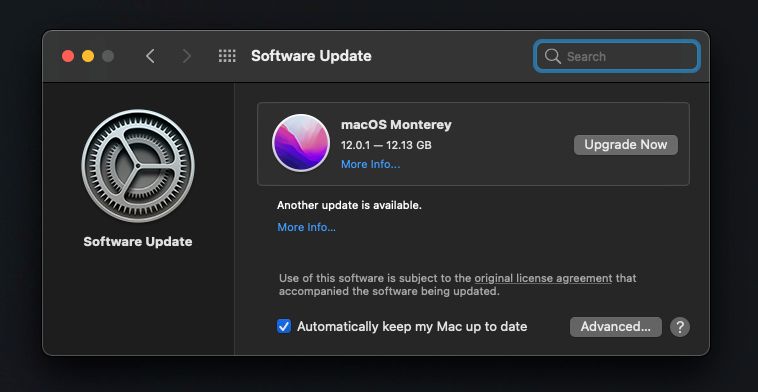Click the Software Update label below gear

[138, 242]
